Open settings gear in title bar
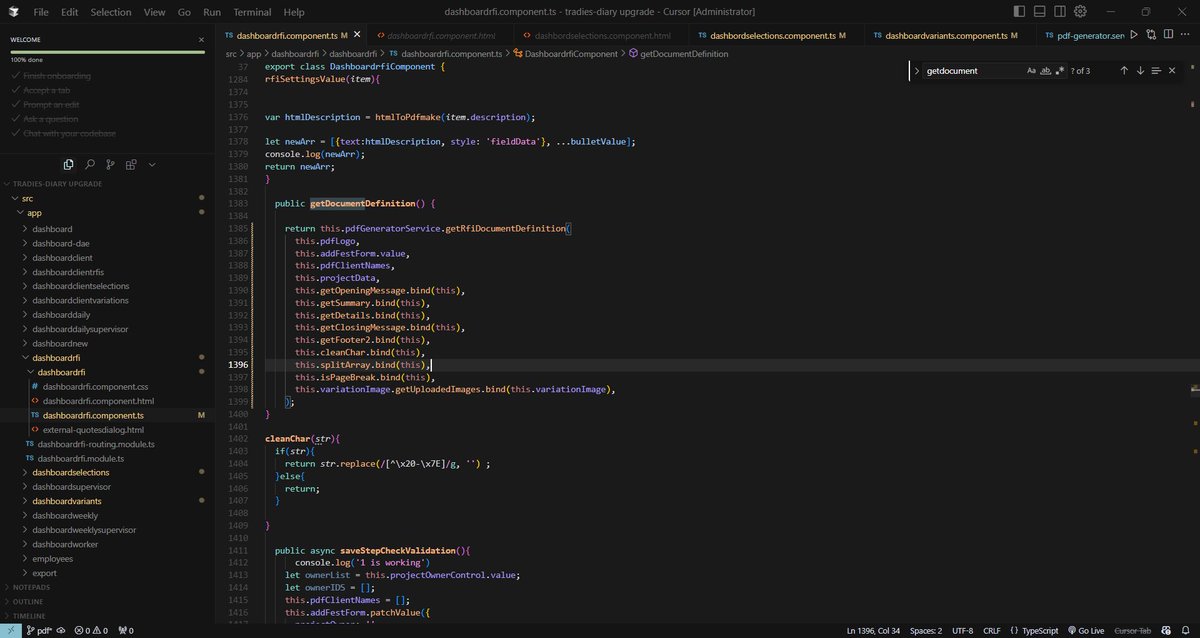The image size is (1200, 638). click(1081, 12)
